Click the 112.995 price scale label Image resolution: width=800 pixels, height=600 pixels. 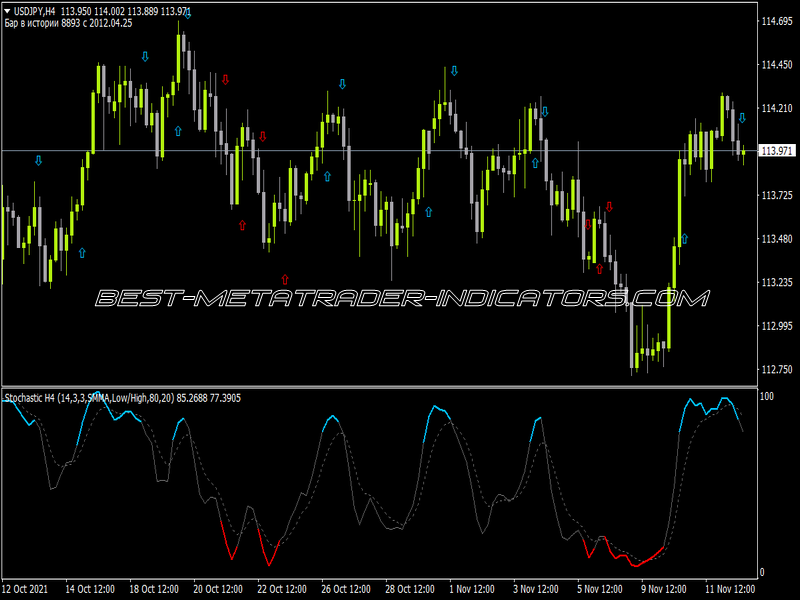[x=777, y=326]
